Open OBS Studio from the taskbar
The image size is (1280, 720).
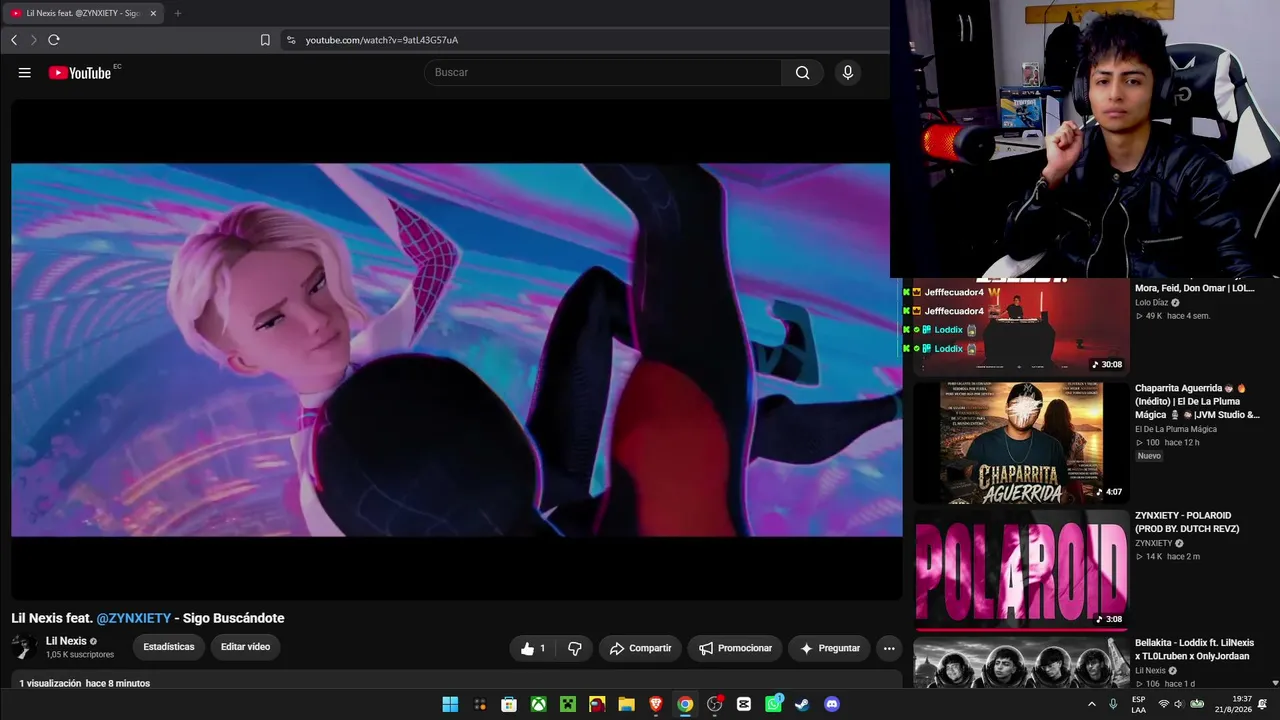click(x=714, y=704)
